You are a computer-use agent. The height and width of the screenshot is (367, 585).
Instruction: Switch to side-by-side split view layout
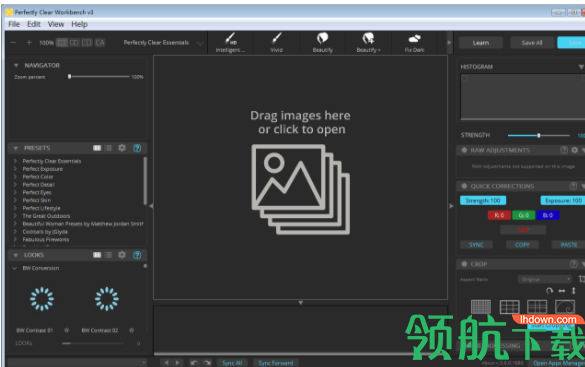(x=74, y=43)
